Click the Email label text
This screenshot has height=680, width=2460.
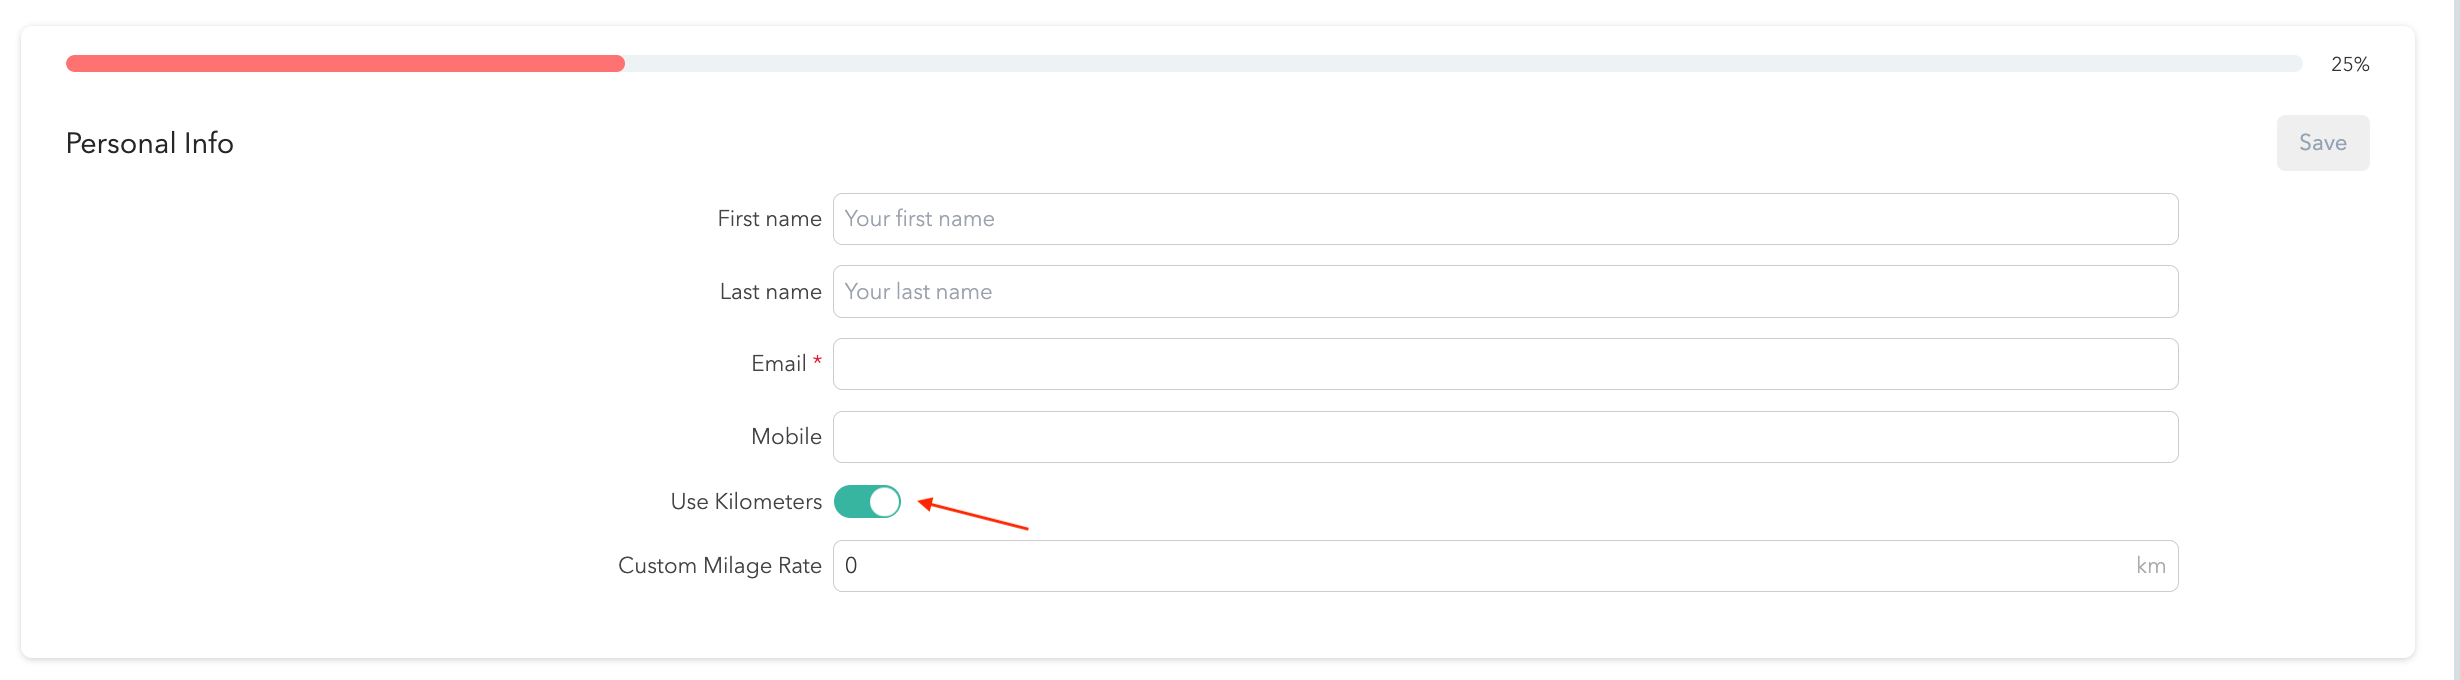point(778,364)
